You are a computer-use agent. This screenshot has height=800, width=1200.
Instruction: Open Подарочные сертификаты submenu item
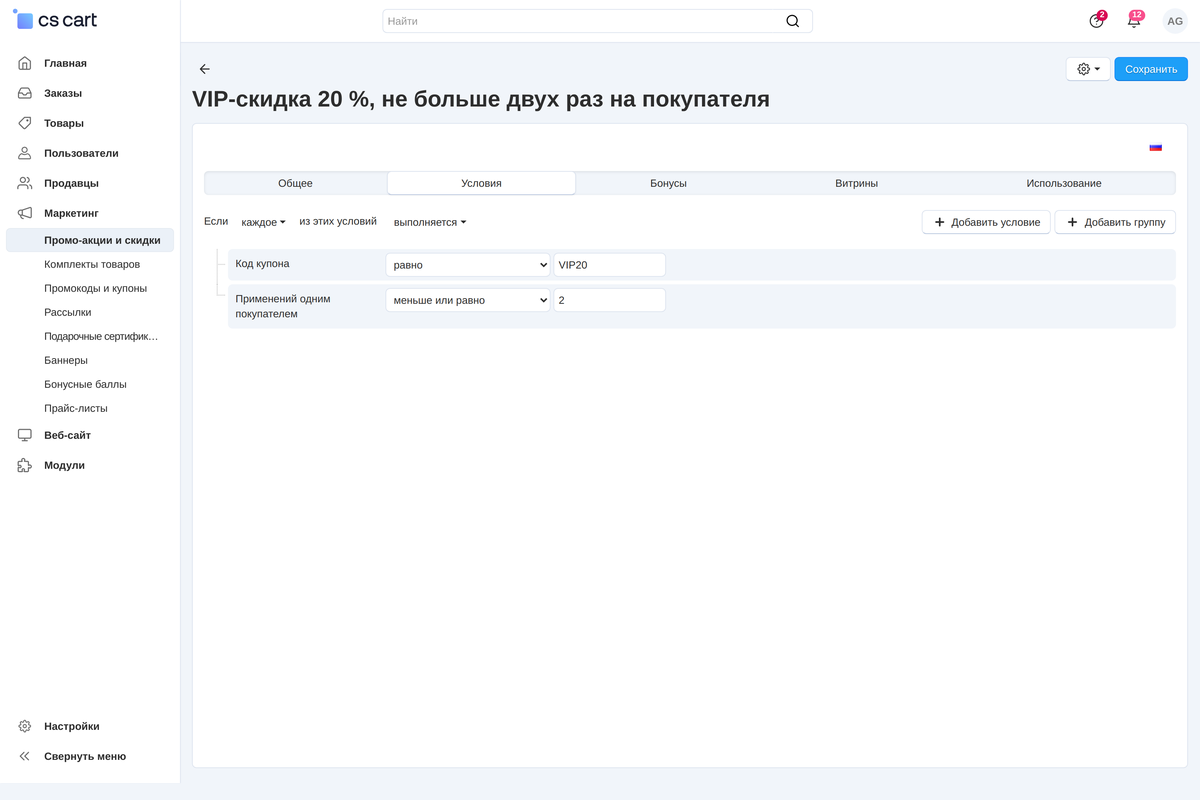pos(101,336)
